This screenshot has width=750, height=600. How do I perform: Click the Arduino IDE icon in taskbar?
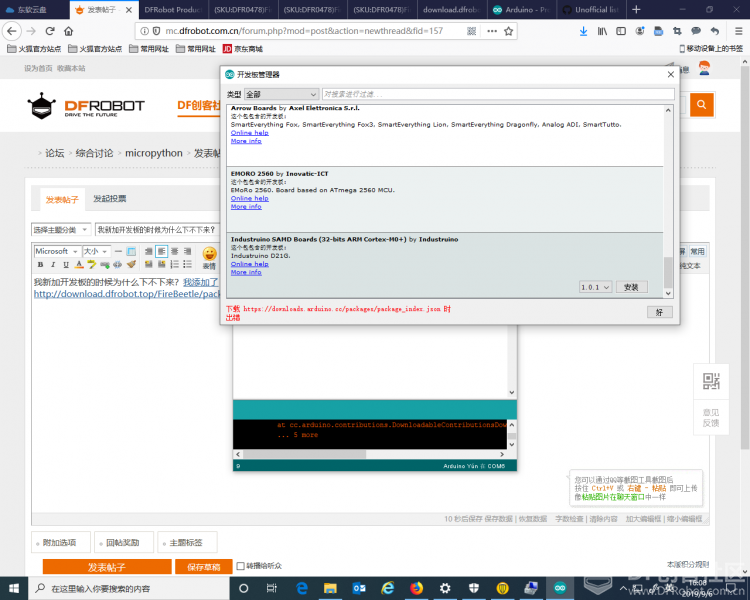tap(560, 588)
